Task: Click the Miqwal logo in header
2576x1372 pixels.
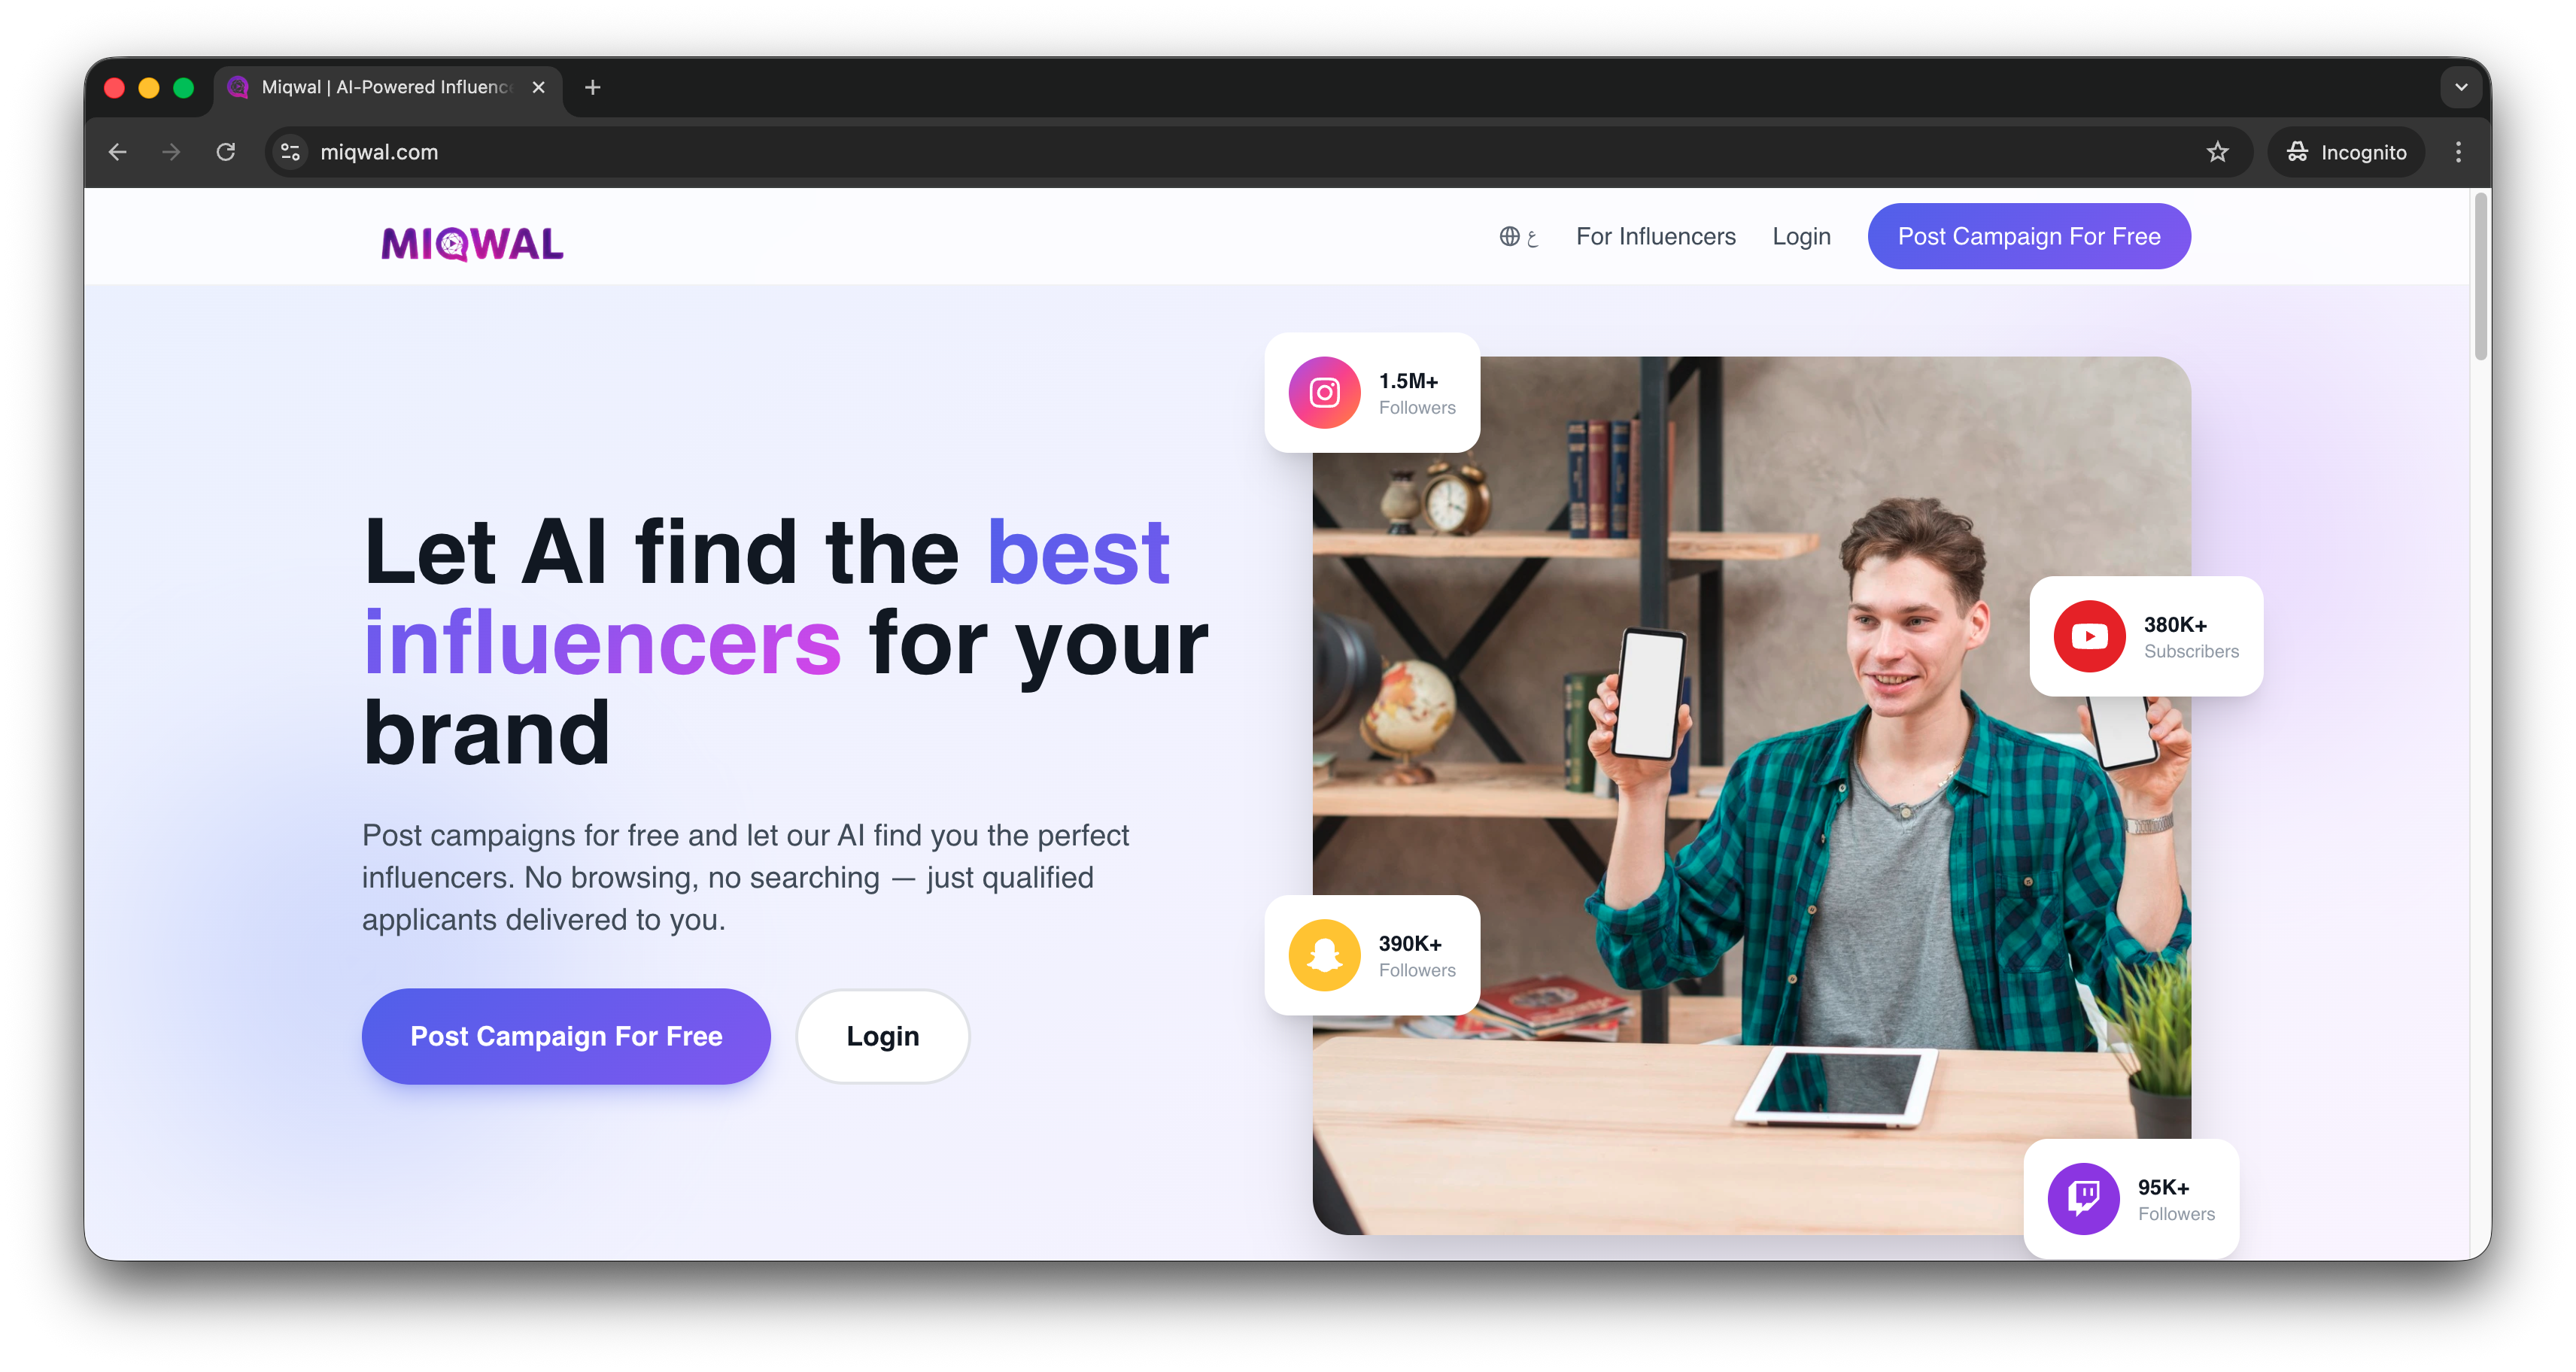Action: (x=472, y=243)
